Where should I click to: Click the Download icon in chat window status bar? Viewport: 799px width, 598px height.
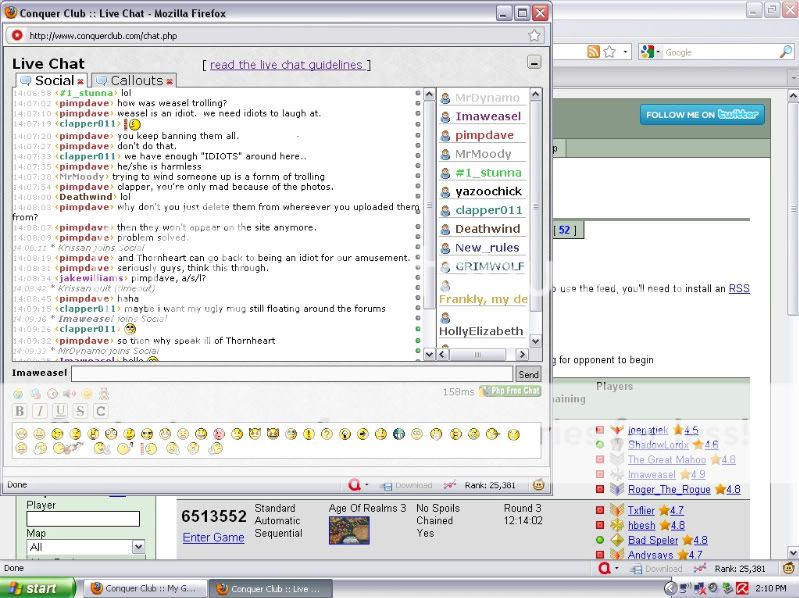408,485
